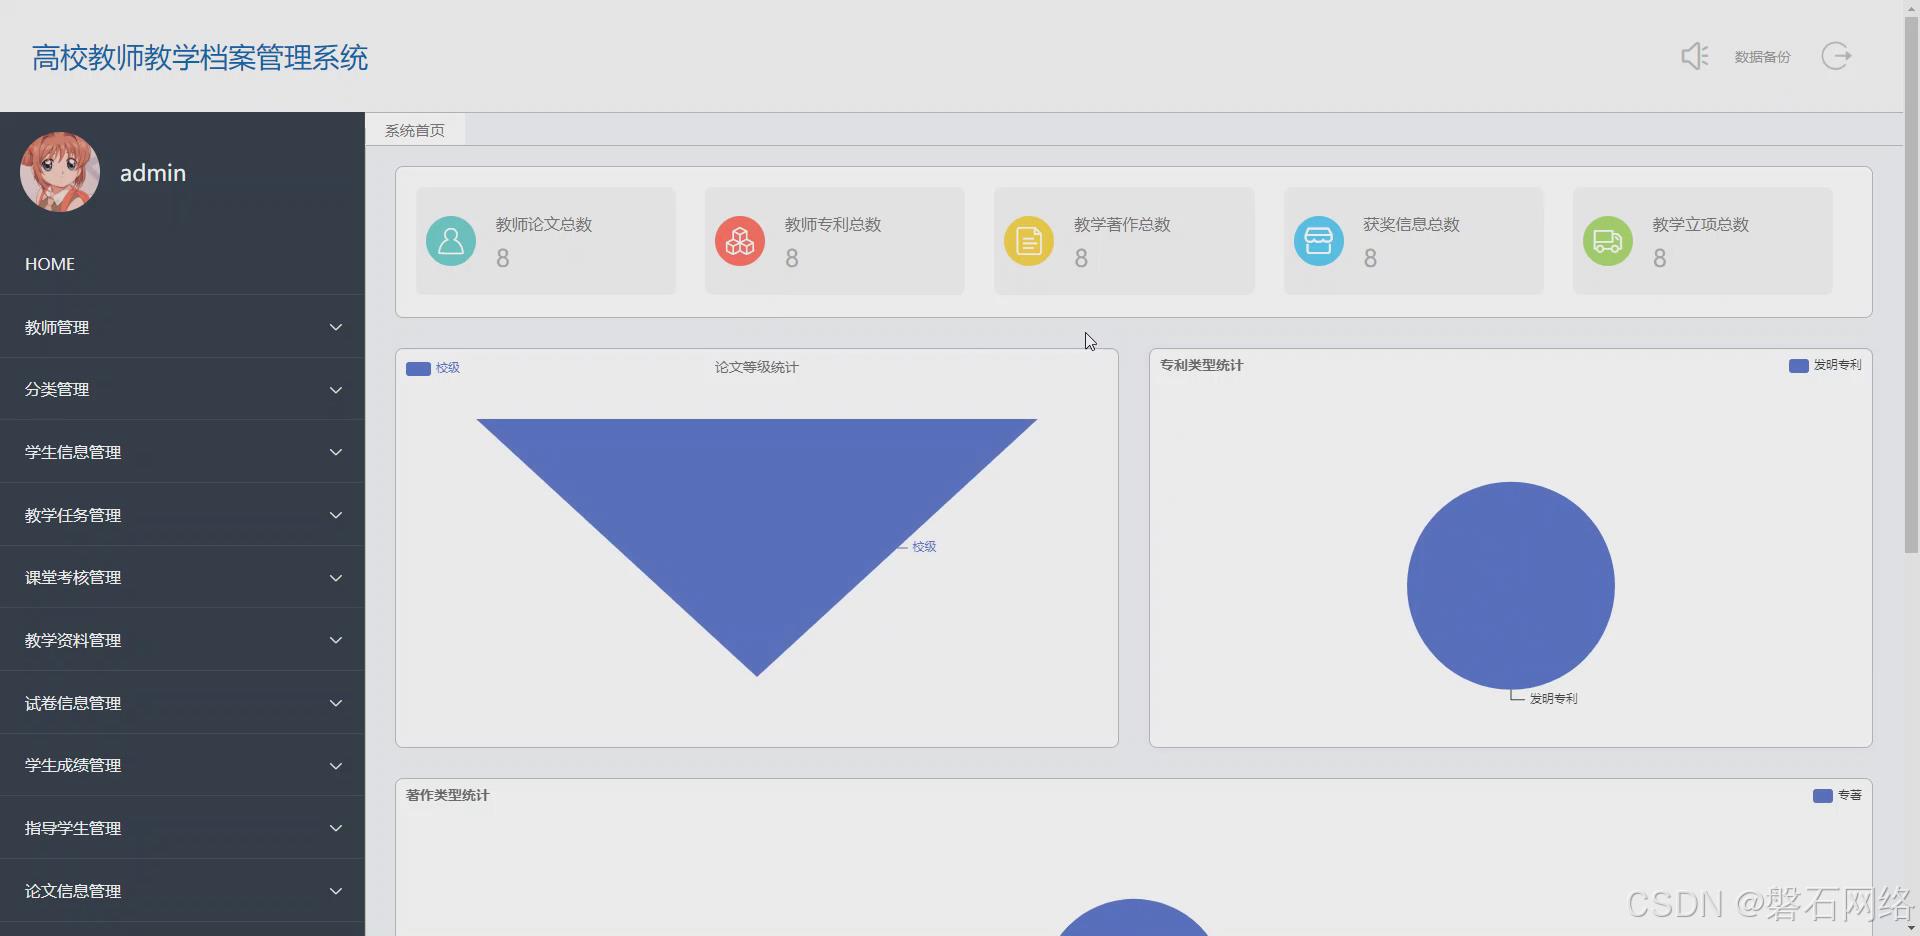Click the red patent icon on 教师专利总数 card
The image size is (1920, 936).
739,240
